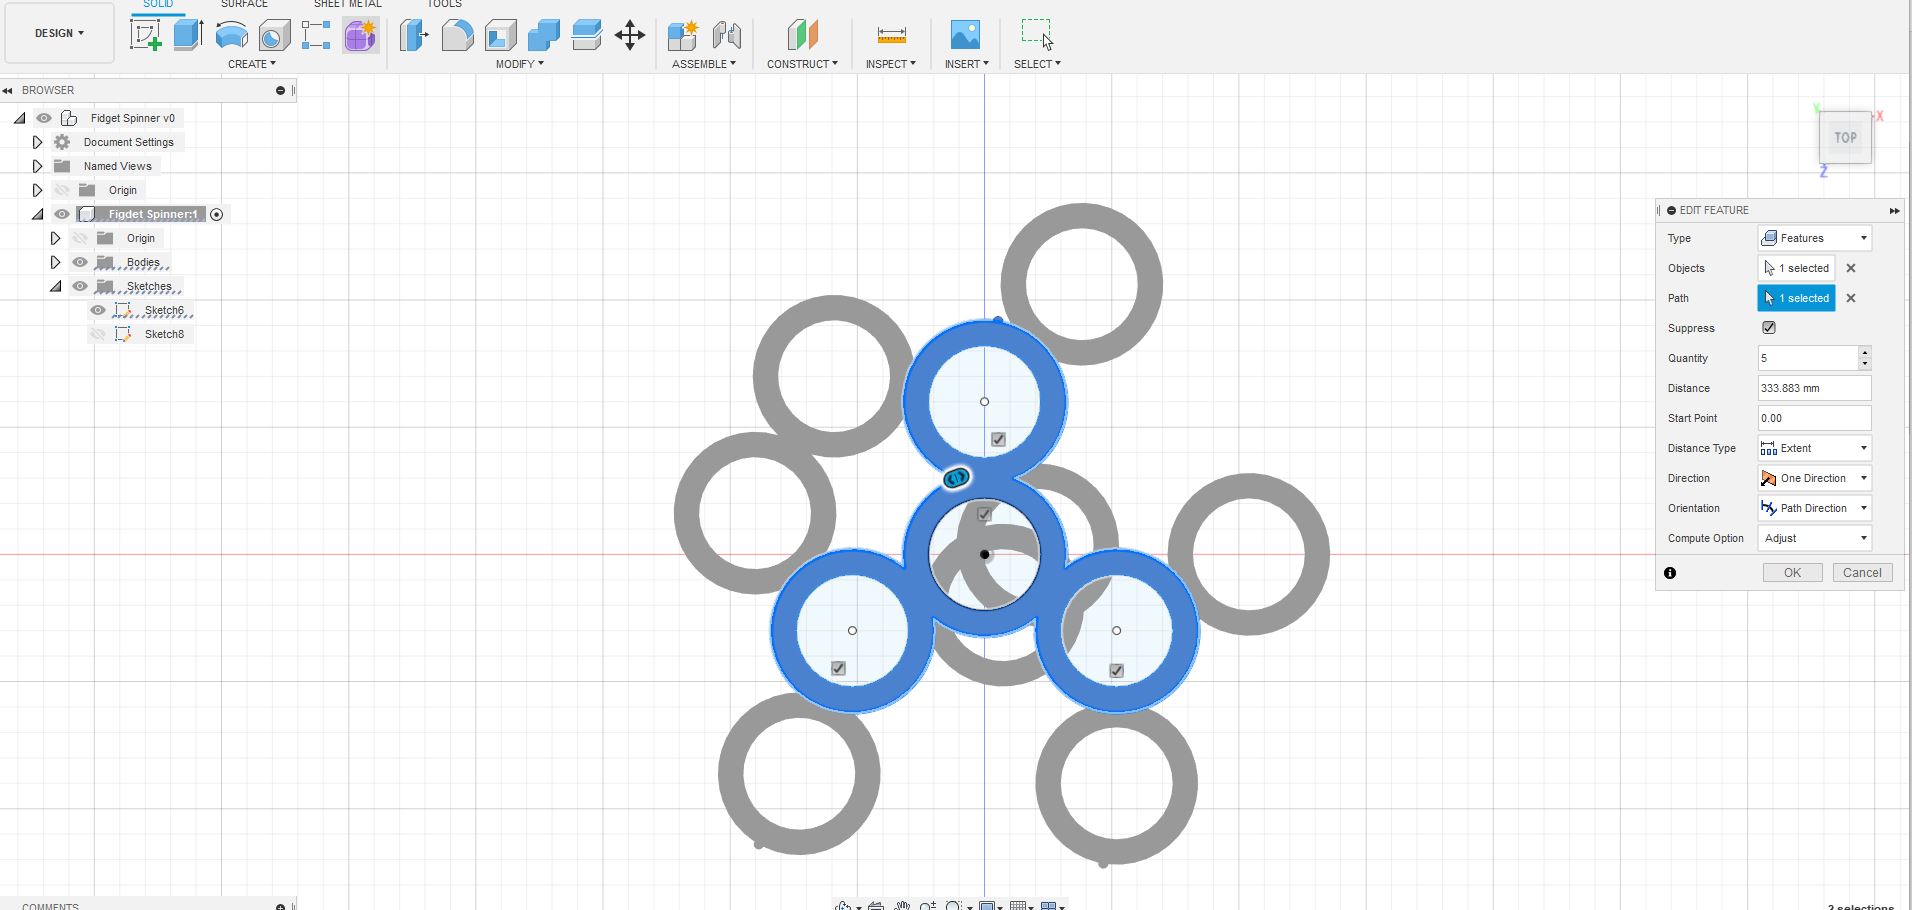Open the Type Features dropdown
1912x910 pixels.
[1814, 238]
